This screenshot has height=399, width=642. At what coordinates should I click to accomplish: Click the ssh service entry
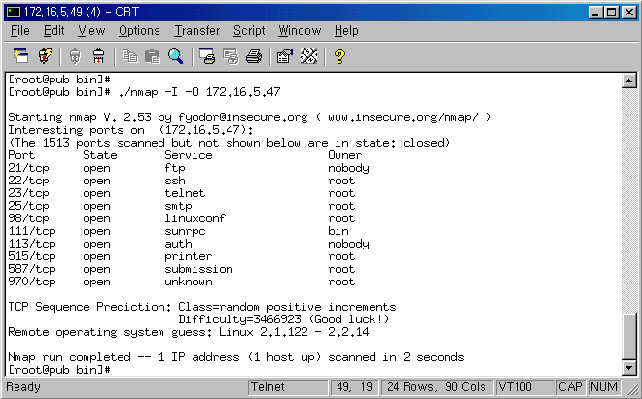click(175, 180)
